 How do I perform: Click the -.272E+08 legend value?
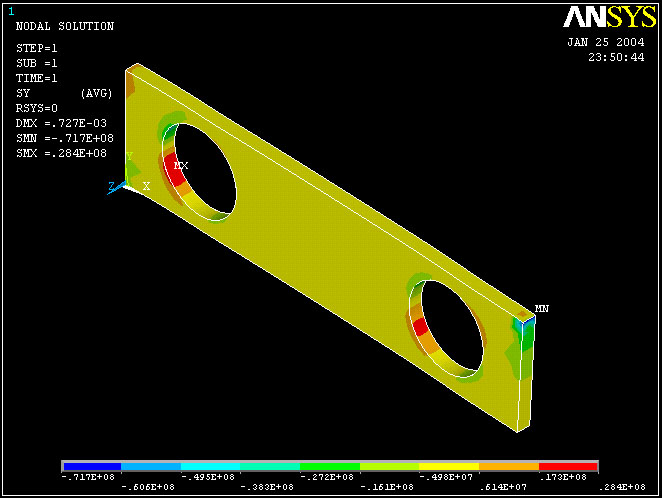pos(327,477)
